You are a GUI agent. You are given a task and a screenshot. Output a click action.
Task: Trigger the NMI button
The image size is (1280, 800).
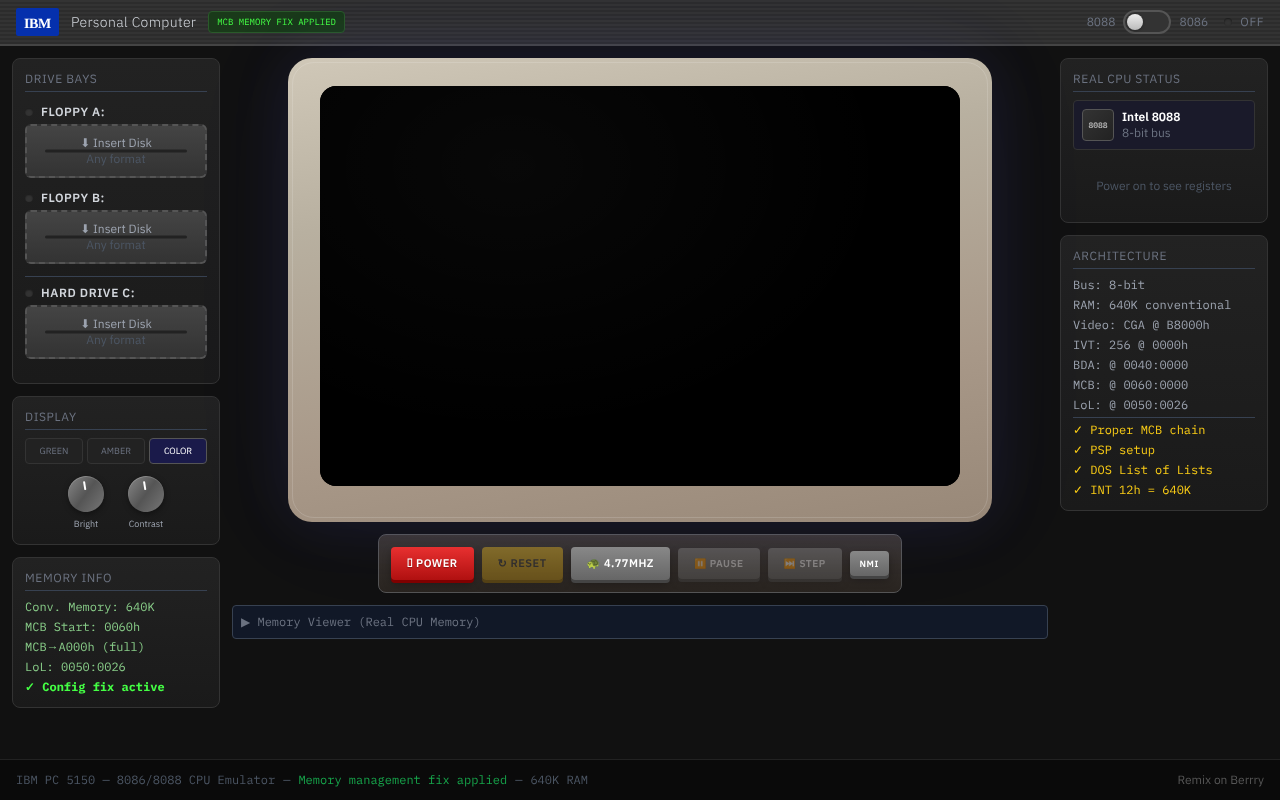(x=869, y=564)
